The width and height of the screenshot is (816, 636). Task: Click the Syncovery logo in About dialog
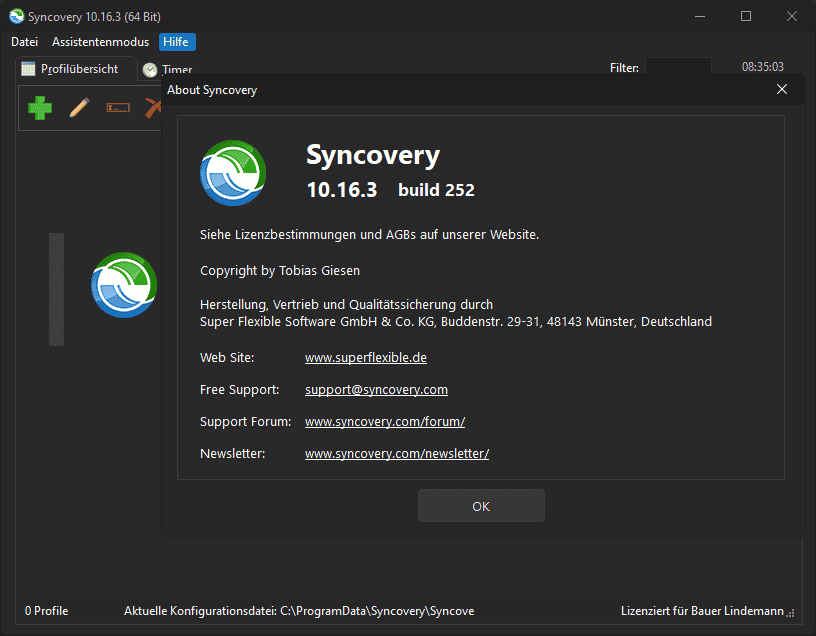[233, 173]
